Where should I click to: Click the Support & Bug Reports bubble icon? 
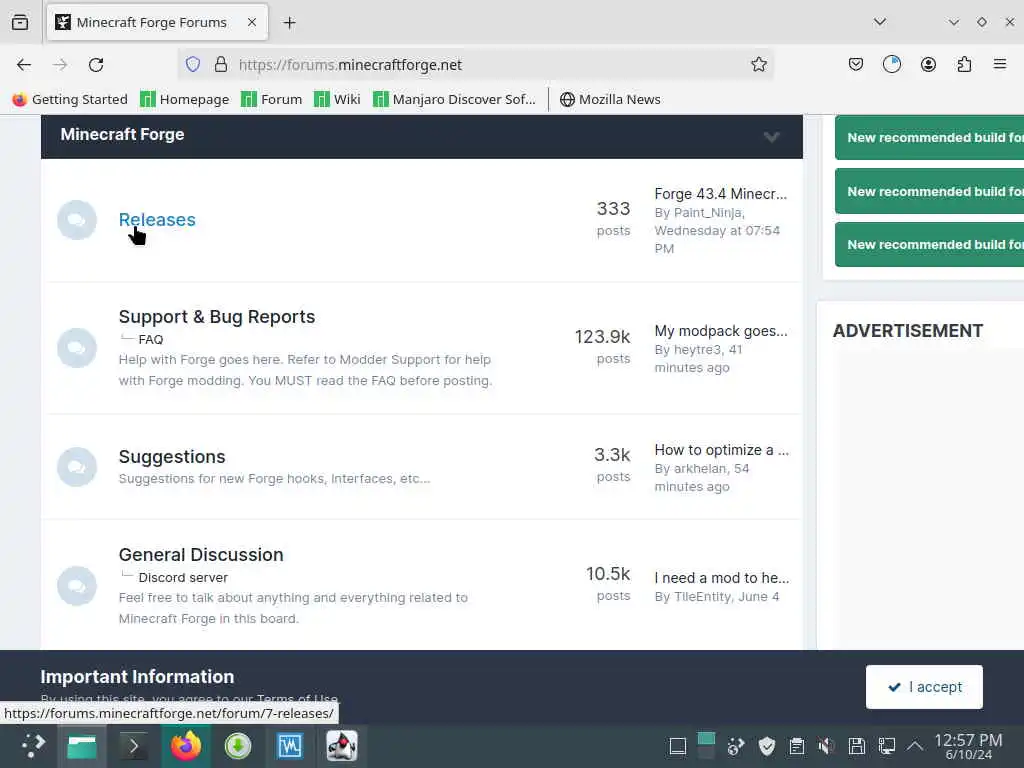pos(76,348)
